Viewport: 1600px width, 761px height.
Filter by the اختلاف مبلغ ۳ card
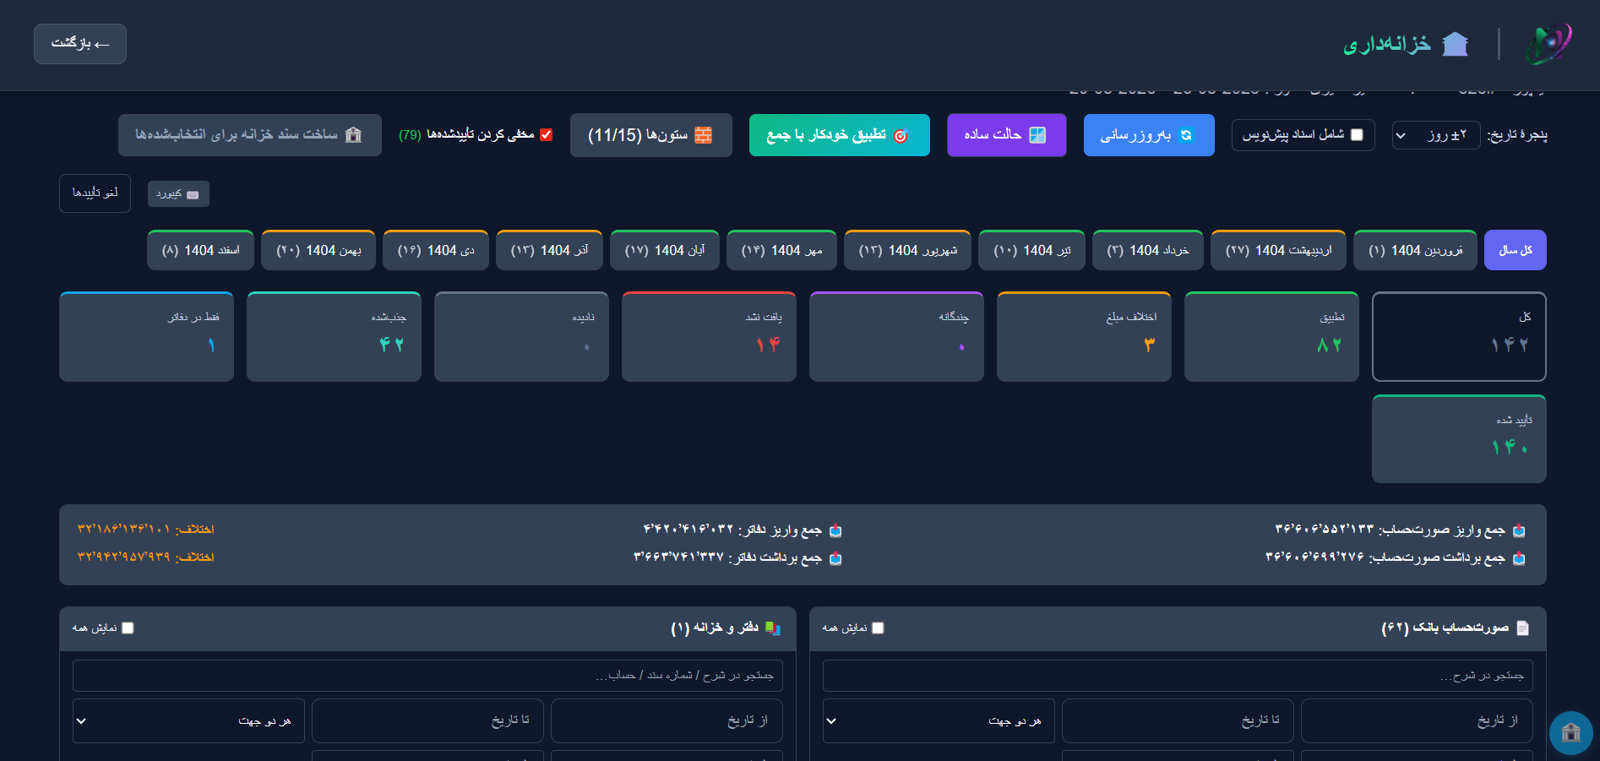click(1084, 337)
